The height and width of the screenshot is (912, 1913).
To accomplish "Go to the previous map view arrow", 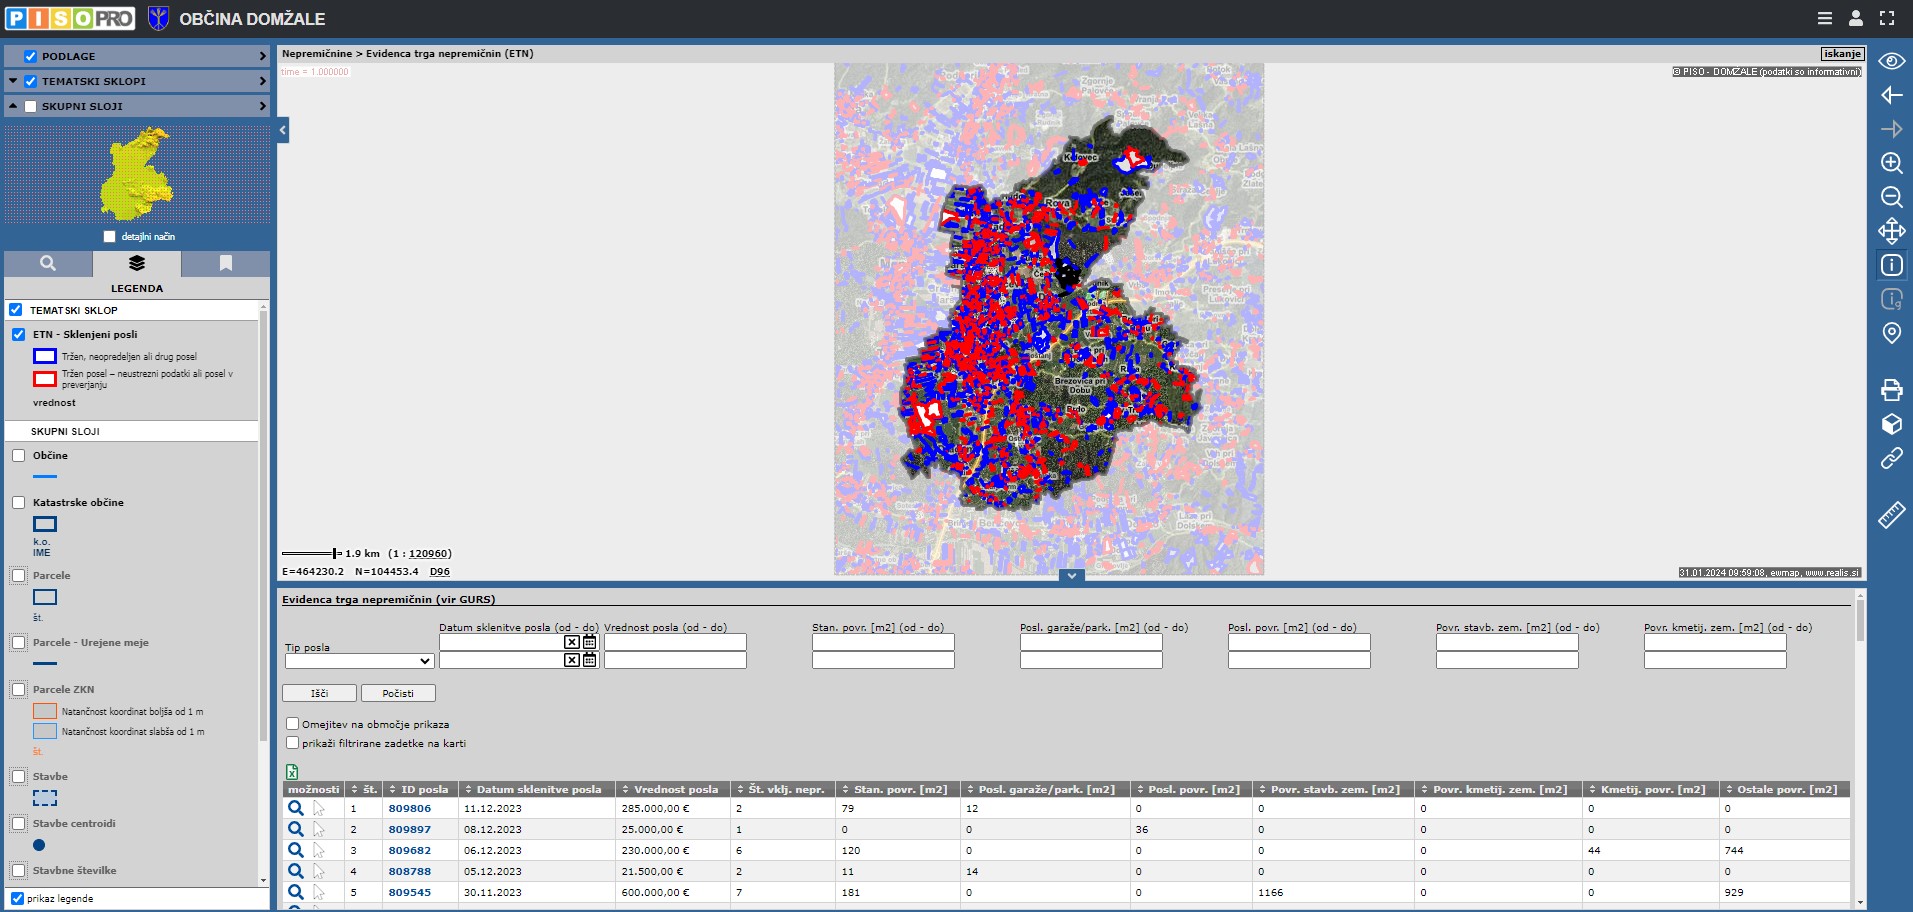I will point(1890,95).
